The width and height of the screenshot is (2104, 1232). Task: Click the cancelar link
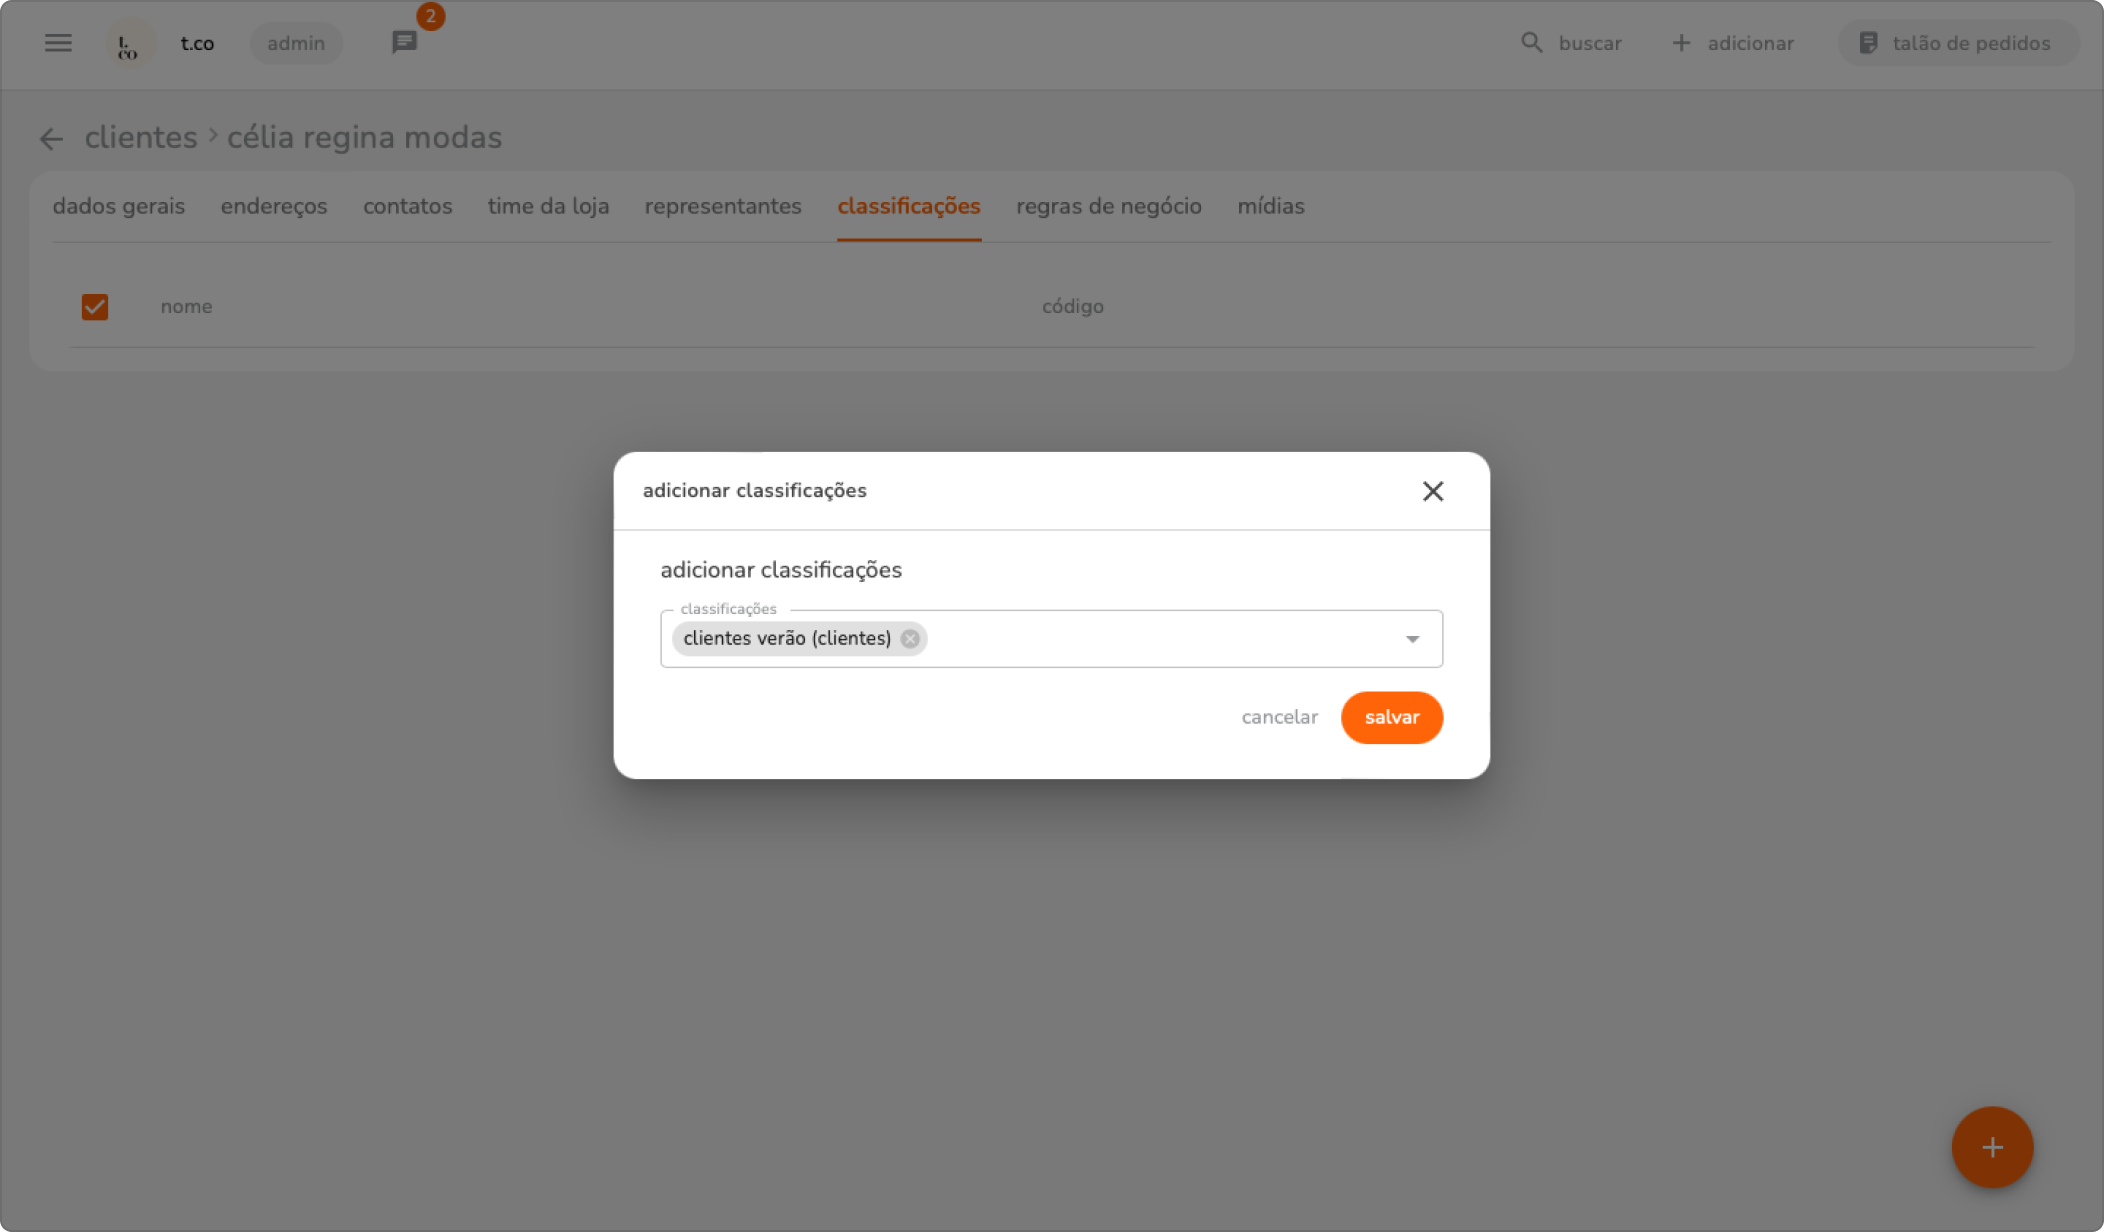[1279, 717]
